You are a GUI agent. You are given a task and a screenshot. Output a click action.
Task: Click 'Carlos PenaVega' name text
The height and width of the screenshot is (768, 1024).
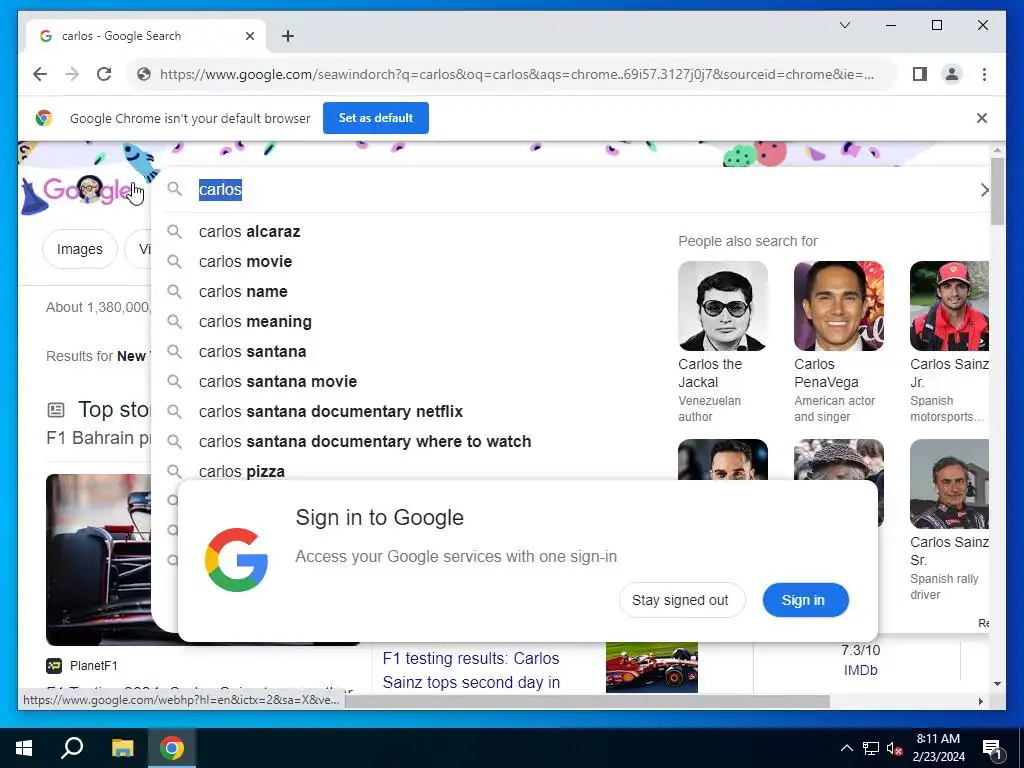[826, 374]
